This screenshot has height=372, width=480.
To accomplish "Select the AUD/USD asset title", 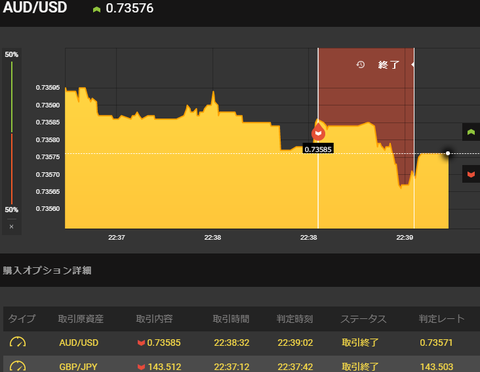I will click(x=35, y=7).
